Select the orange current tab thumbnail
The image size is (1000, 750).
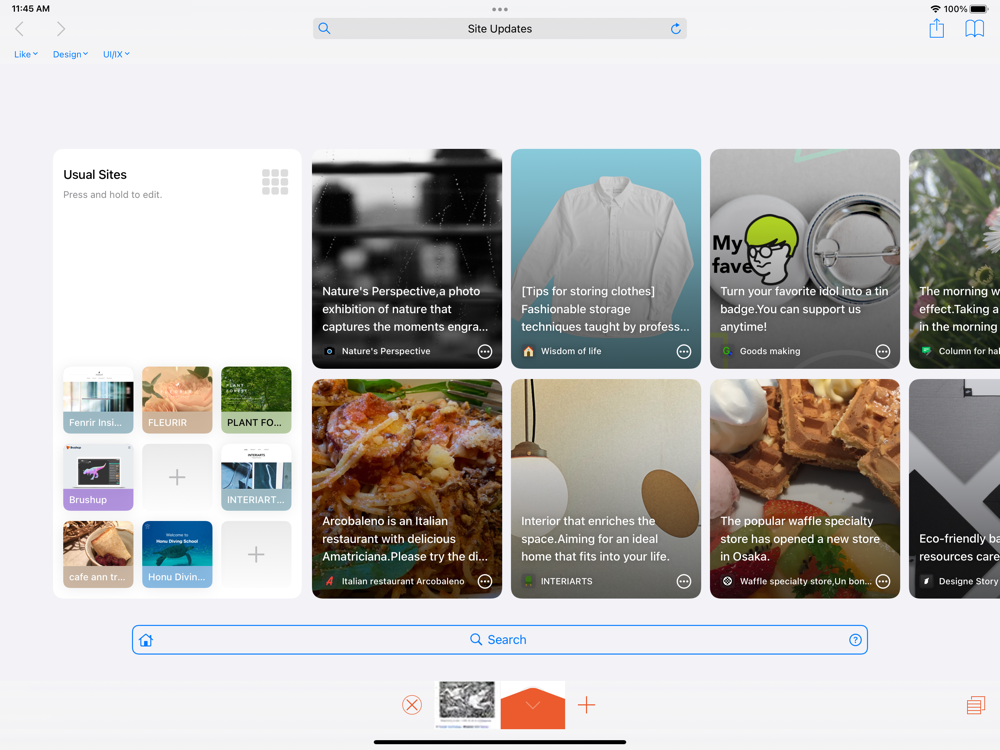pos(533,704)
